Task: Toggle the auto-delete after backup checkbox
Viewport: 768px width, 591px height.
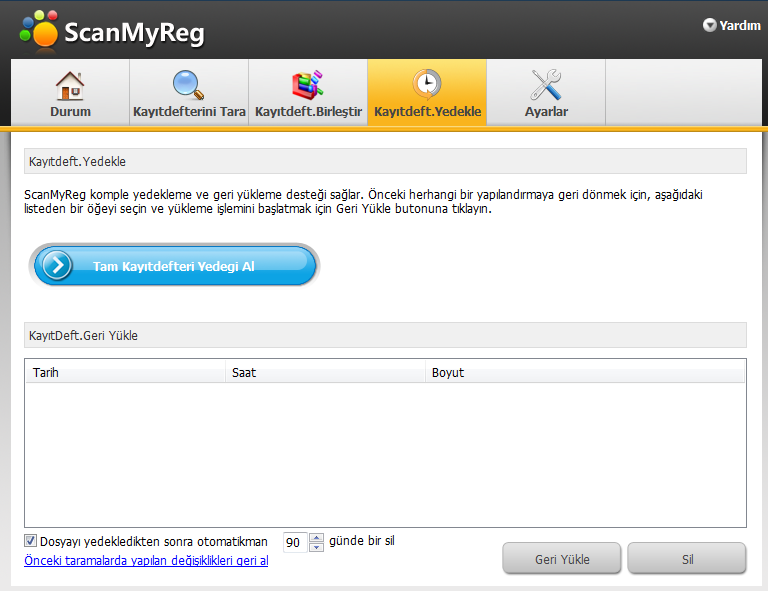Action: (31, 541)
